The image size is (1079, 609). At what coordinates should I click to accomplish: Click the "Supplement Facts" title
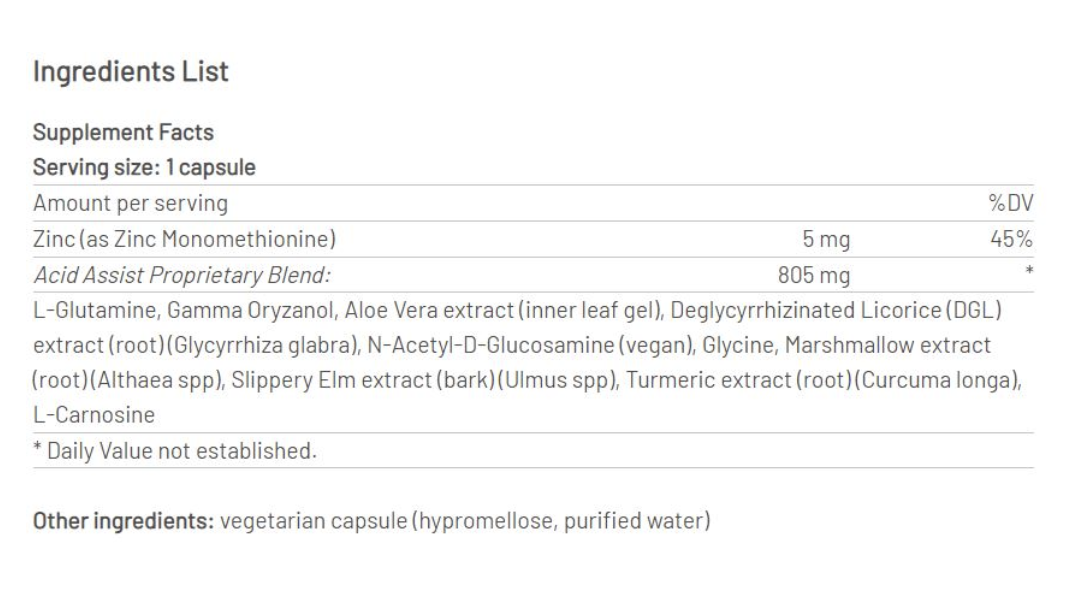[123, 132]
